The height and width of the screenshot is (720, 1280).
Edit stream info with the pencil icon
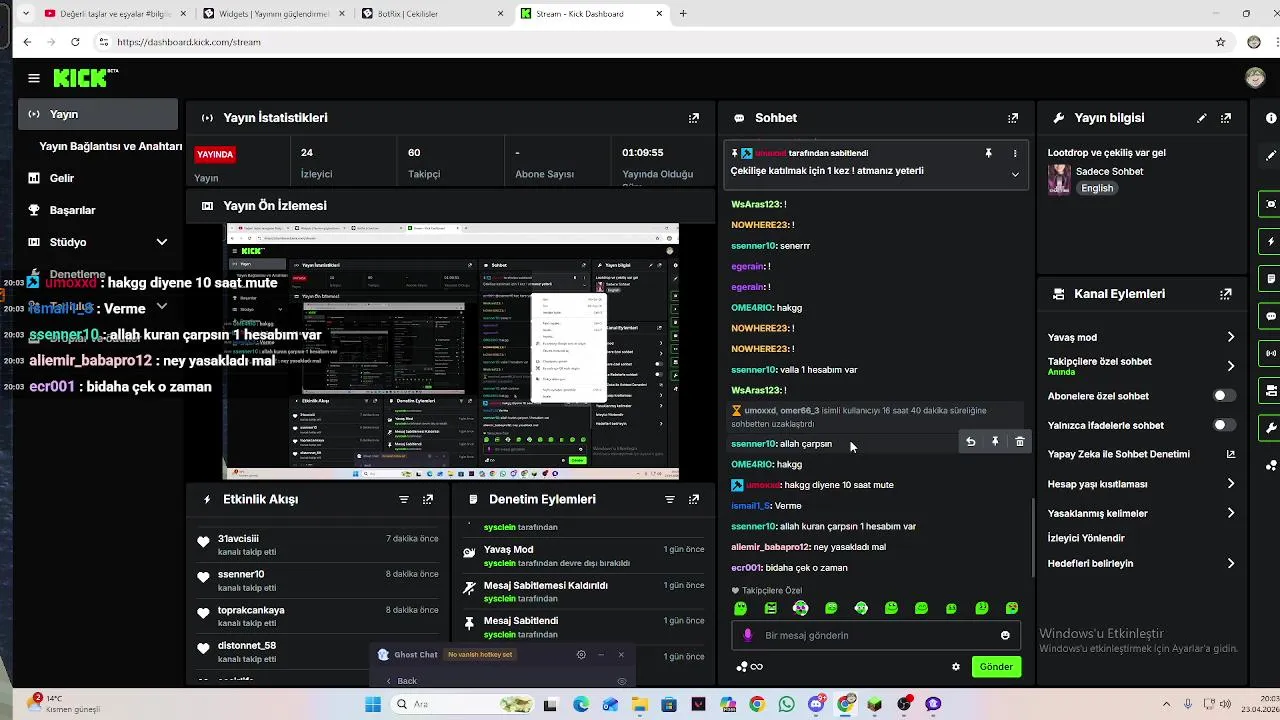(x=1202, y=118)
